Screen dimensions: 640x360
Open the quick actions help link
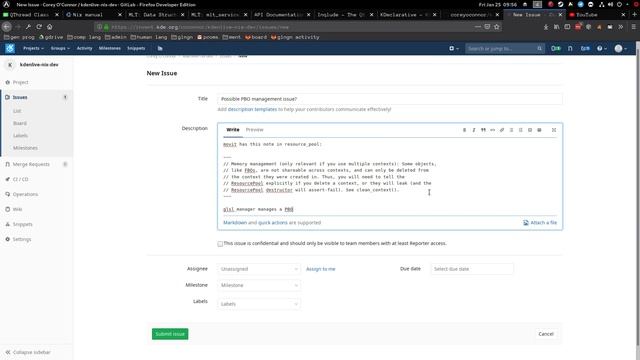click(x=273, y=223)
